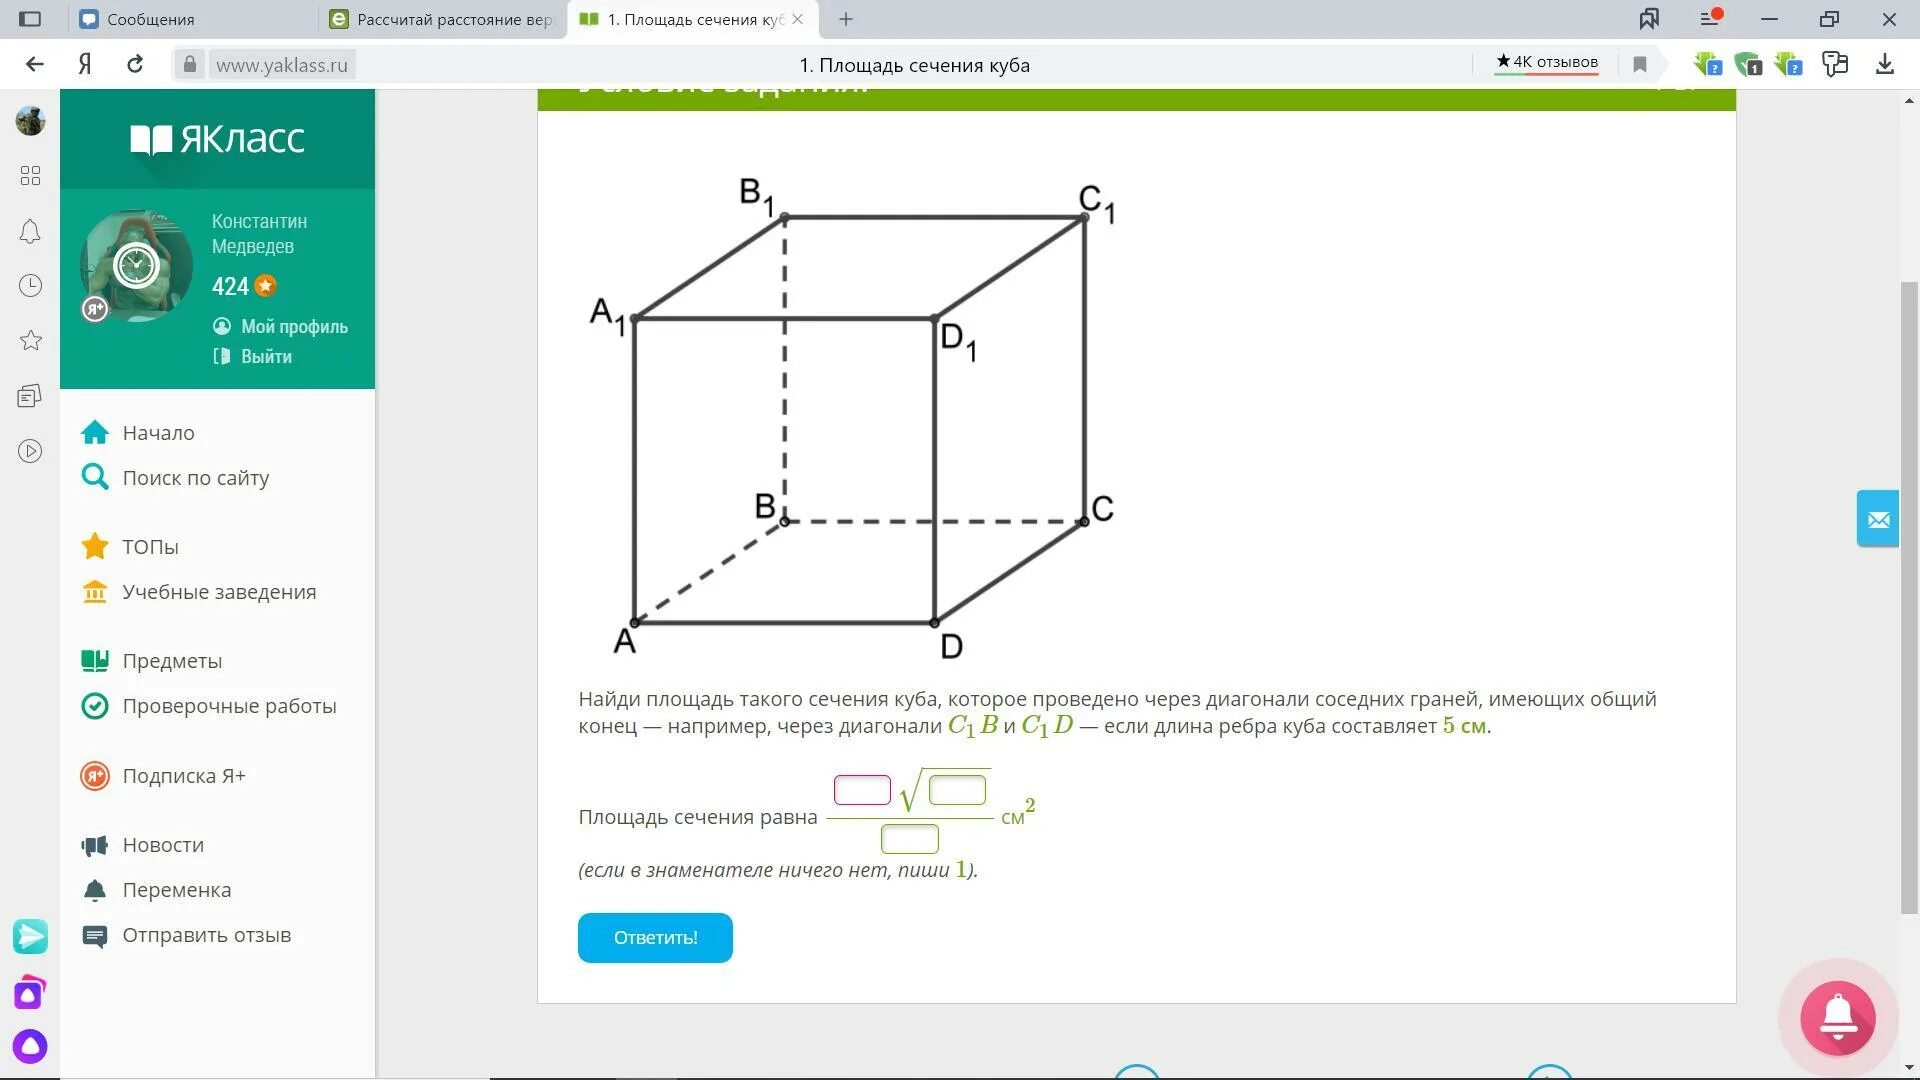The height and width of the screenshot is (1080, 1920).
Task: Switch to the Сообщения tab
Action: (150, 19)
